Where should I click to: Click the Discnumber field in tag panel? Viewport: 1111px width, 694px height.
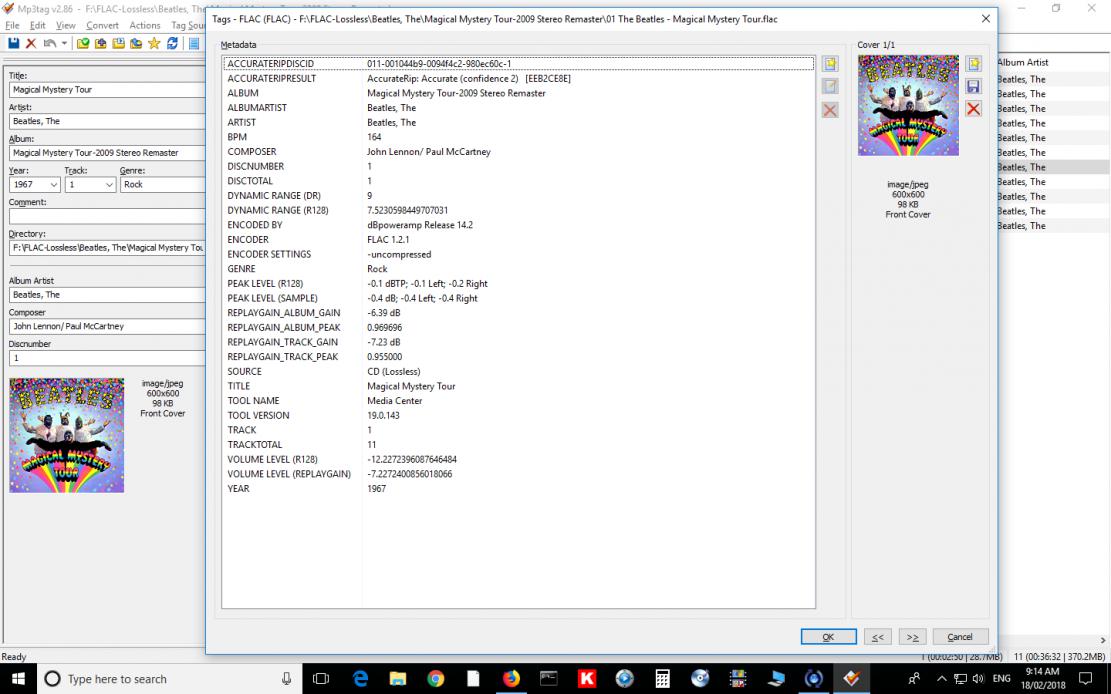[107, 358]
